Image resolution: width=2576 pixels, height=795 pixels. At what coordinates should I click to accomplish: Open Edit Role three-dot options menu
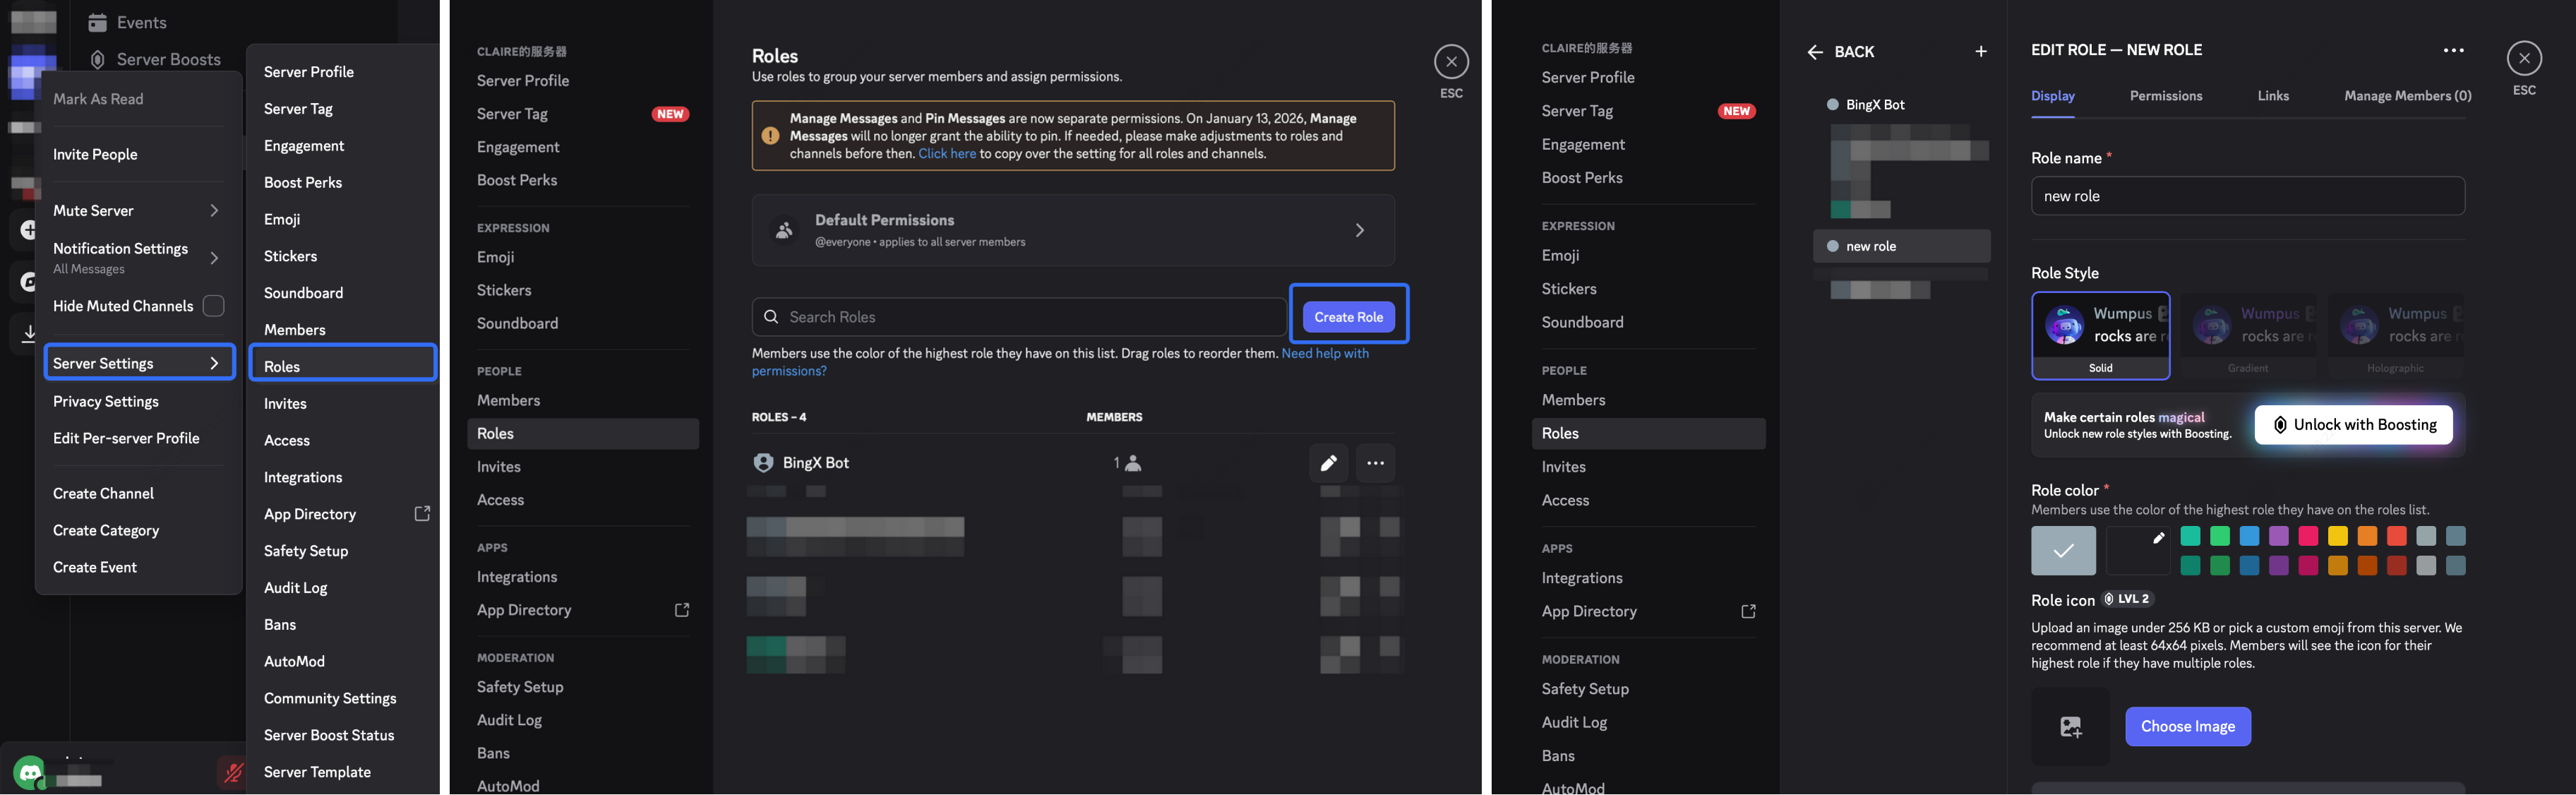tap(2453, 50)
